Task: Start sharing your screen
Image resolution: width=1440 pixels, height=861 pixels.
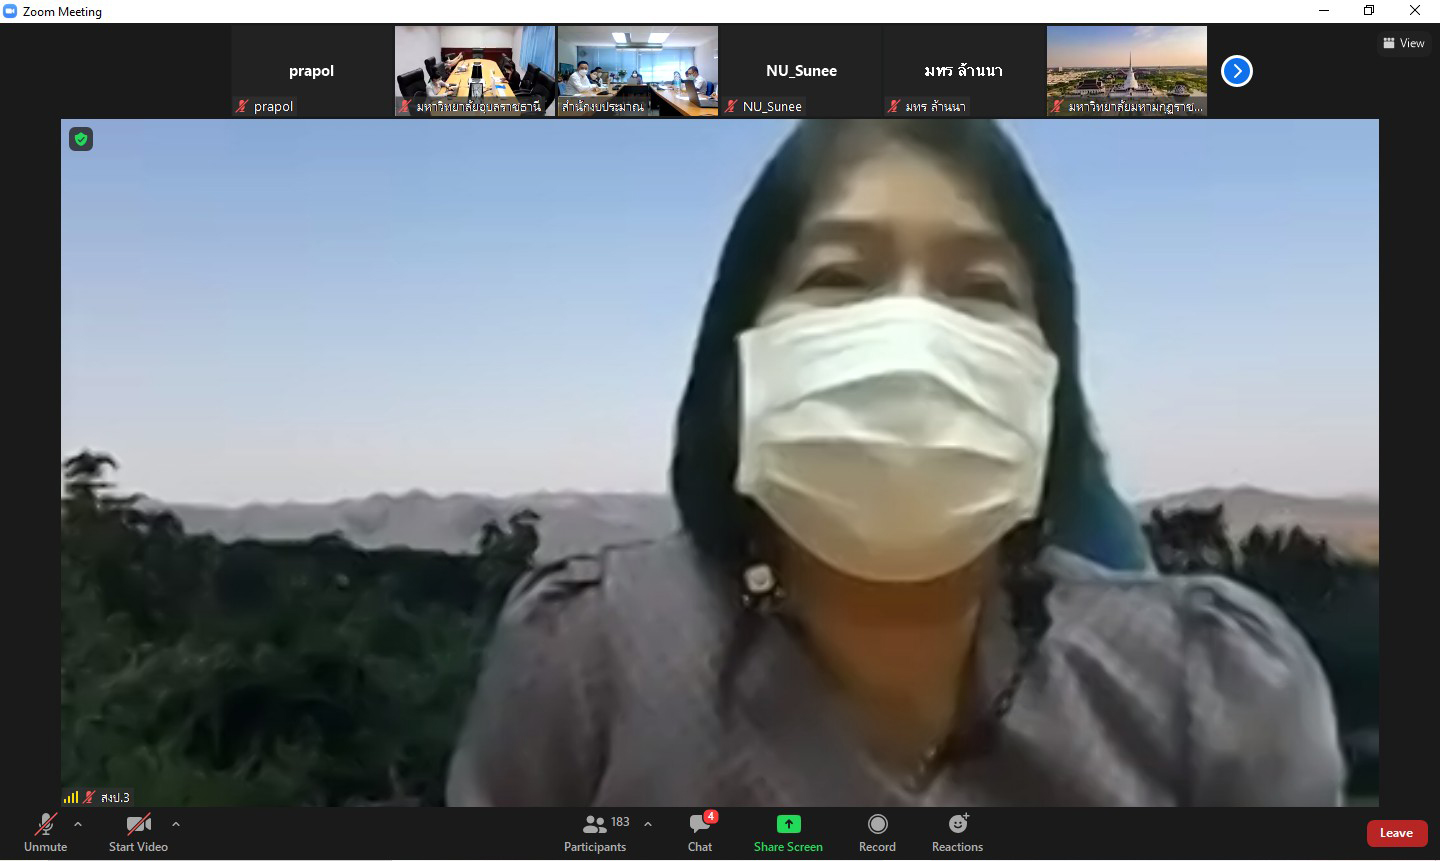Action: click(x=788, y=832)
